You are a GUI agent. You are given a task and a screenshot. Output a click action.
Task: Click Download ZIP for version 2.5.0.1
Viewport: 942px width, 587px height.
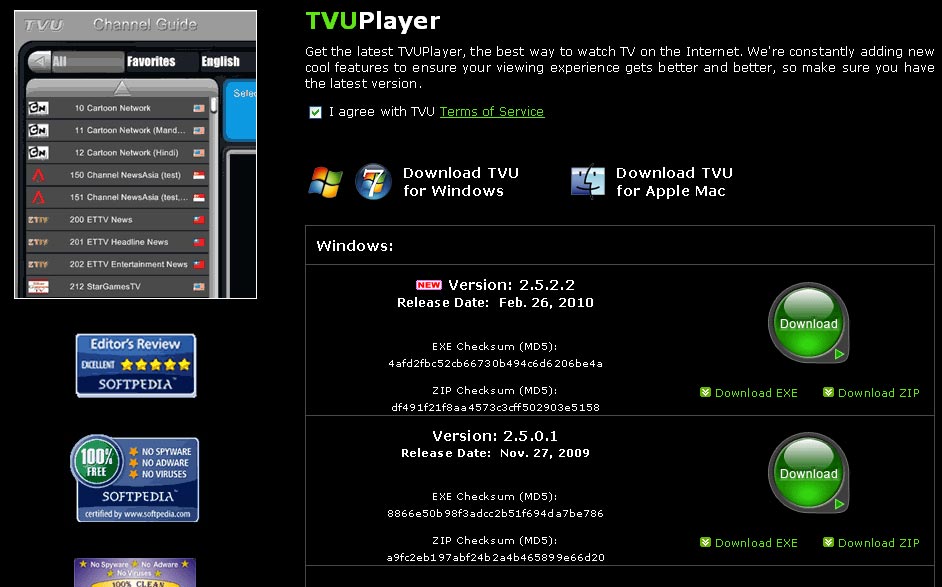click(x=878, y=543)
